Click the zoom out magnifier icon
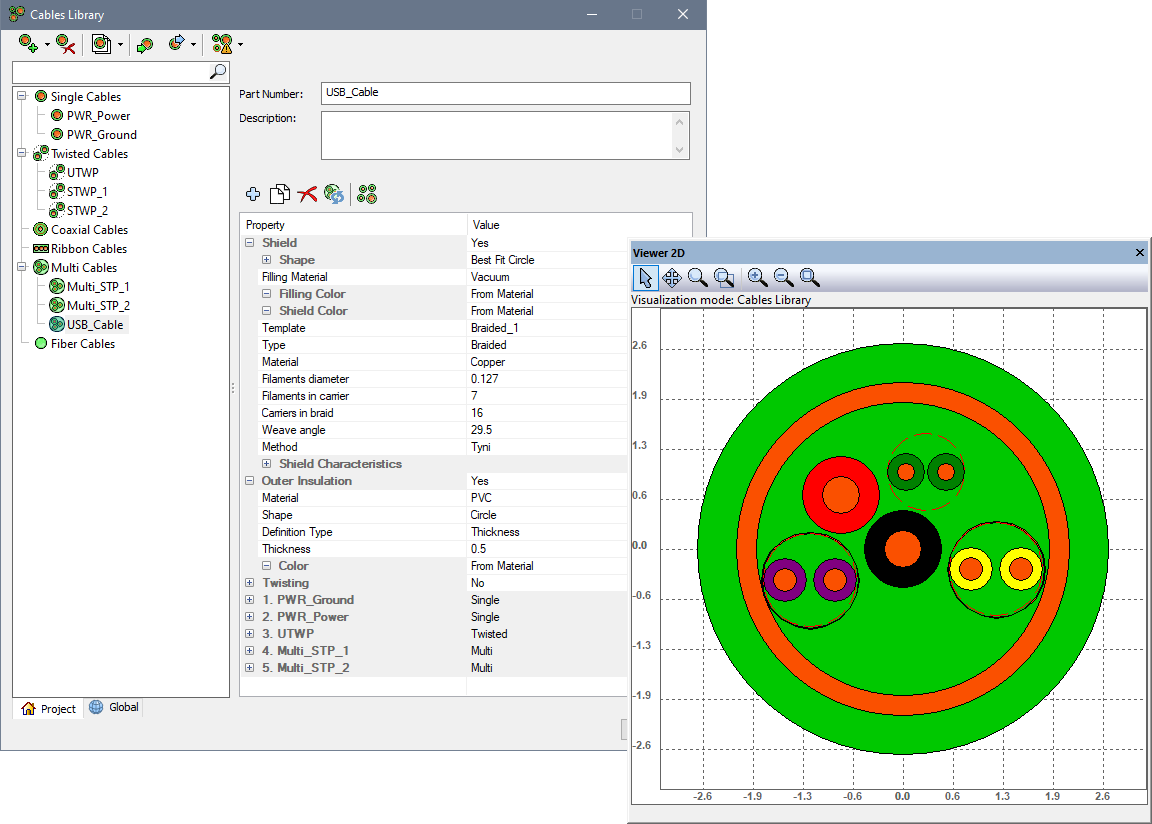Viewport: 1152px width, 824px height. click(x=783, y=278)
